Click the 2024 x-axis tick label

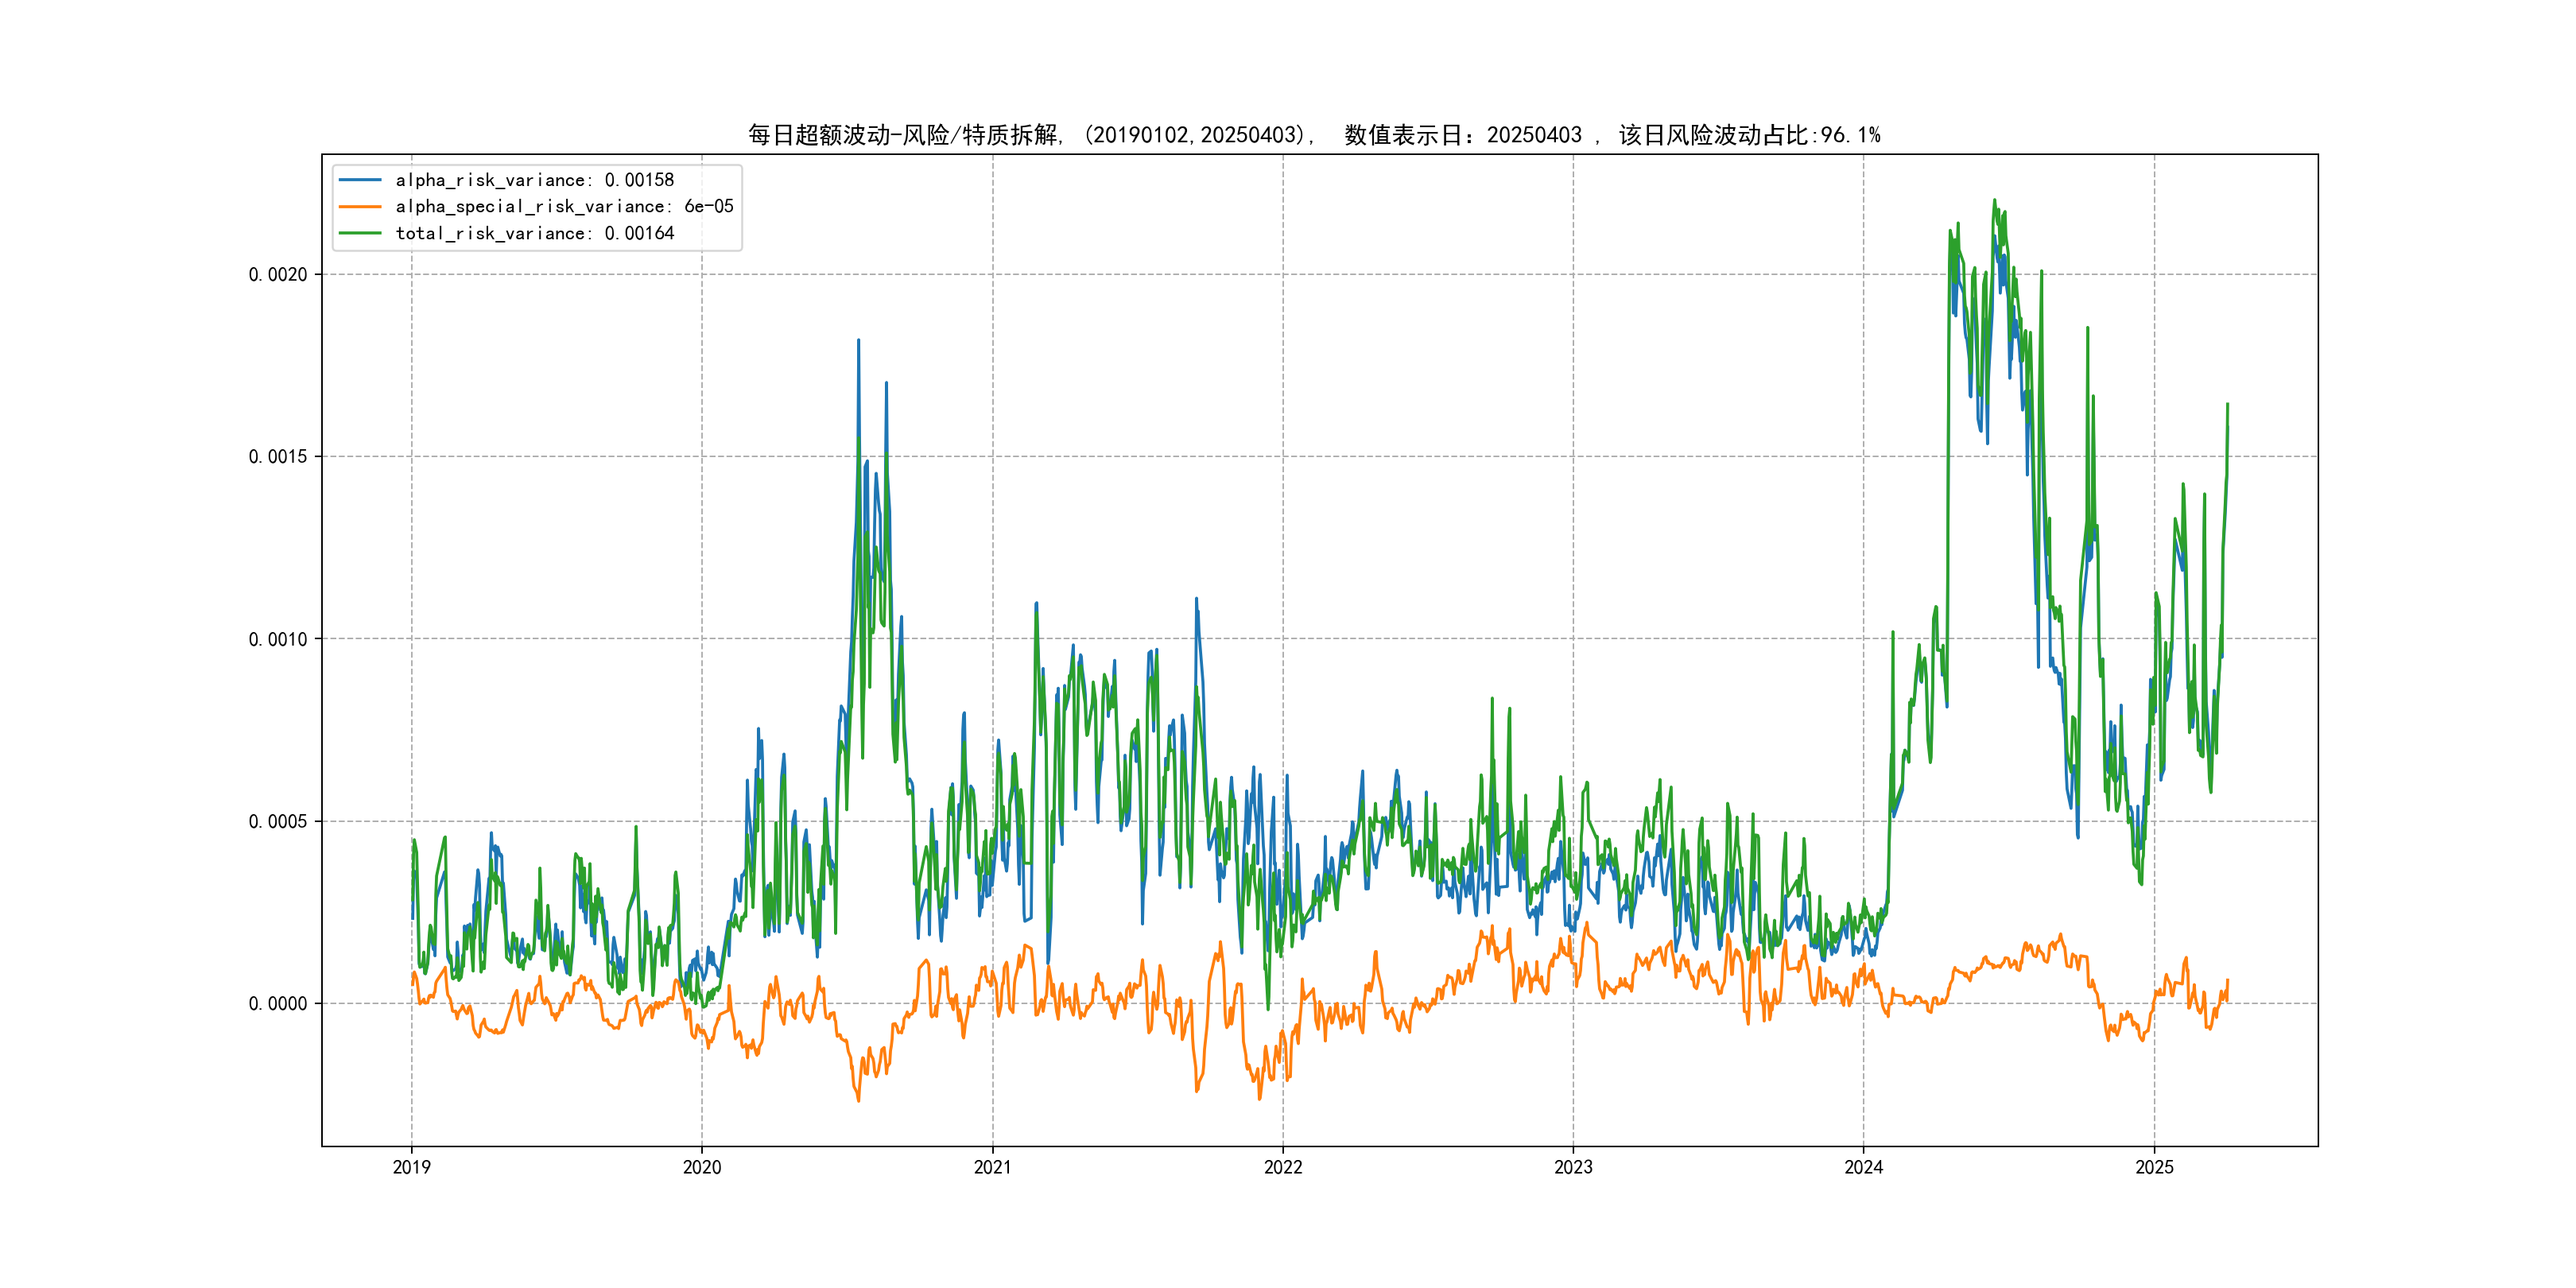pos(1863,1167)
